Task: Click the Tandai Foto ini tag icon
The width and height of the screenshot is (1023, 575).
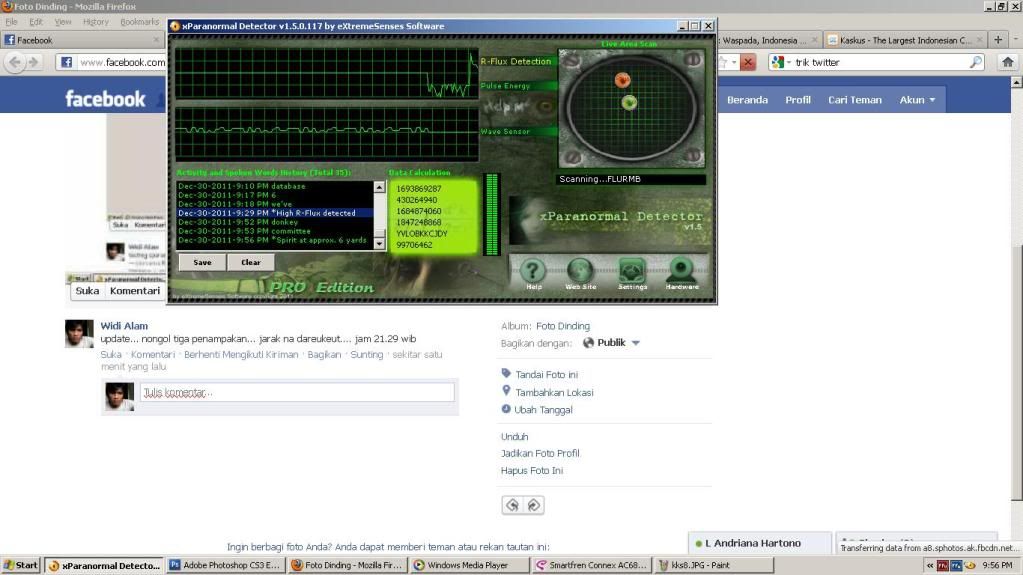Action: coord(506,373)
